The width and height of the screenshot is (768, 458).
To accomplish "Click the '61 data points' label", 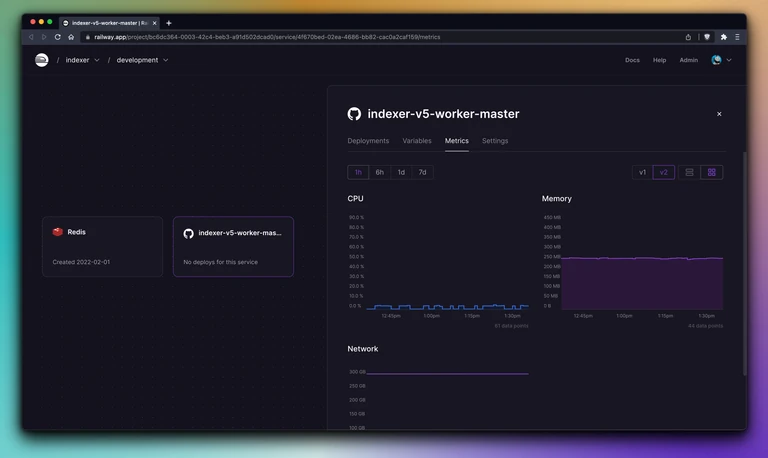I will point(511,326).
